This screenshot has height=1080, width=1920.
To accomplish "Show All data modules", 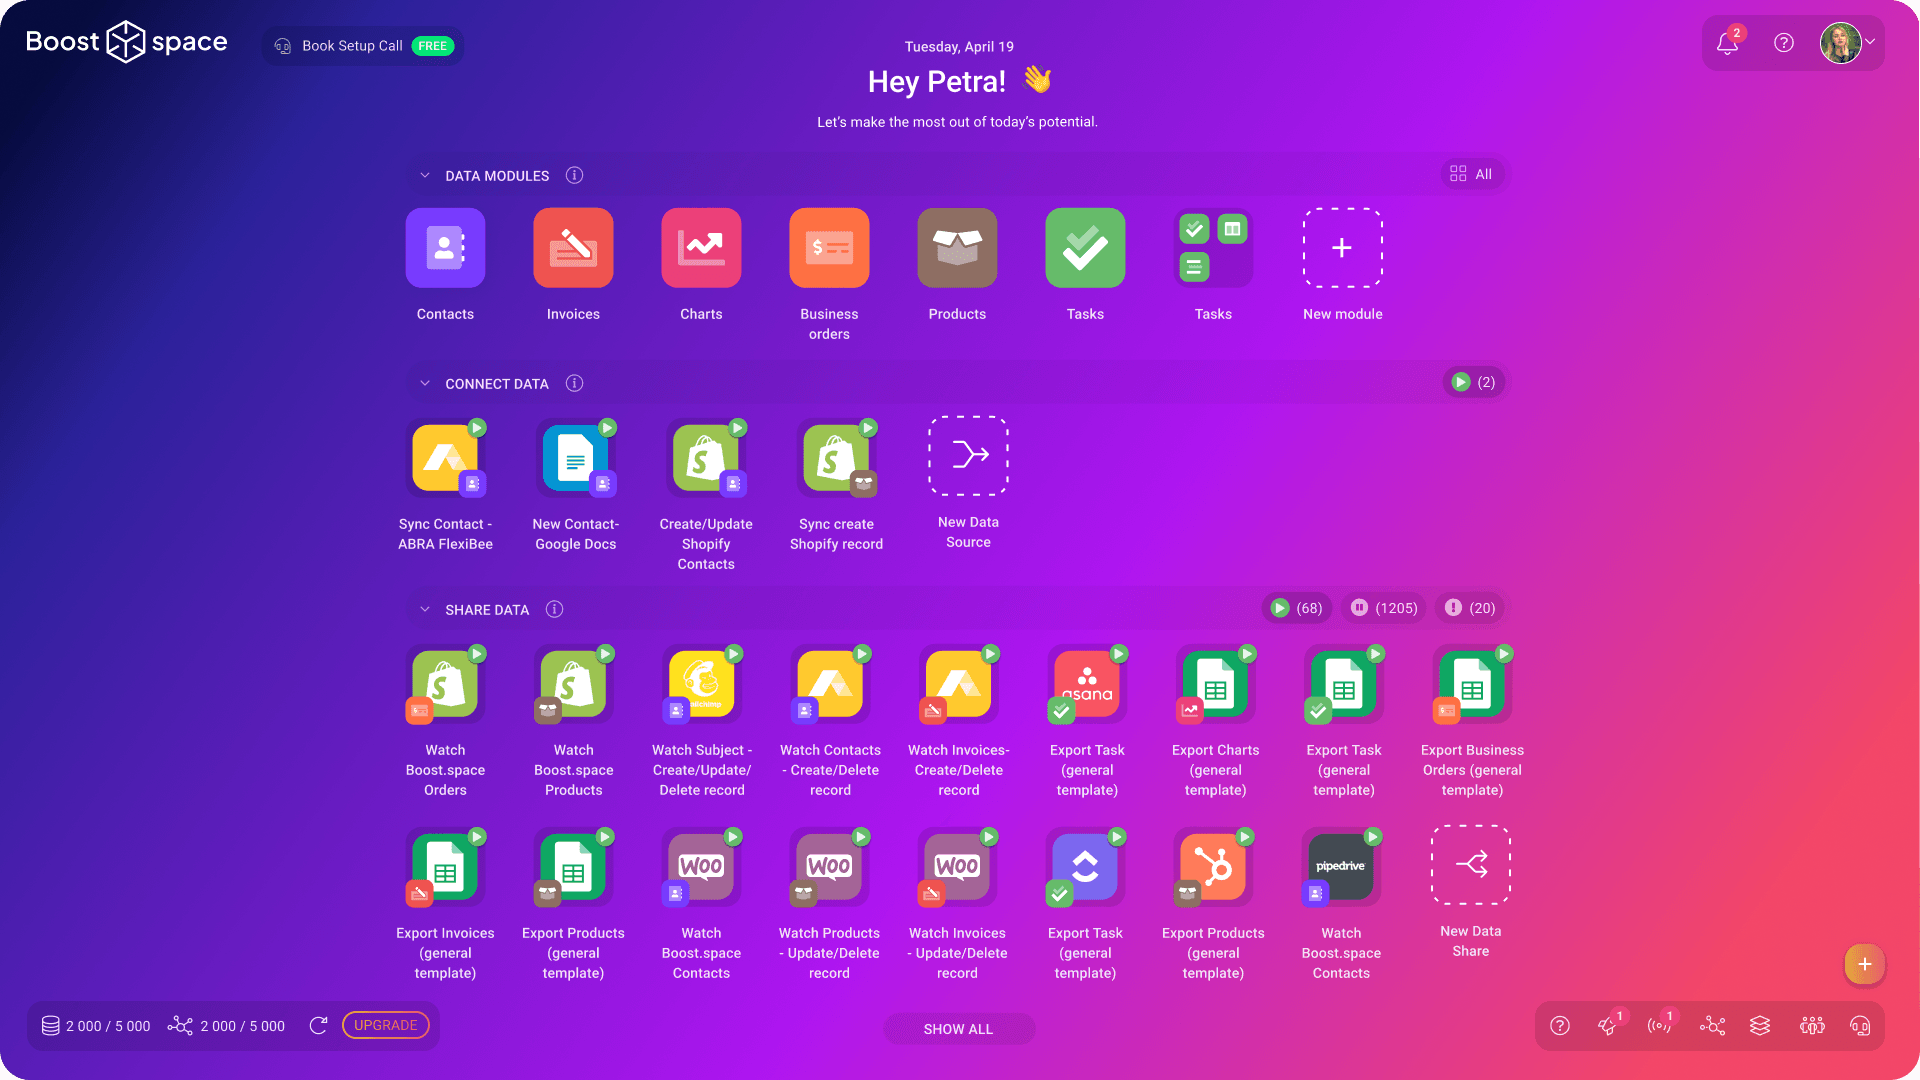I will click(1471, 174).
